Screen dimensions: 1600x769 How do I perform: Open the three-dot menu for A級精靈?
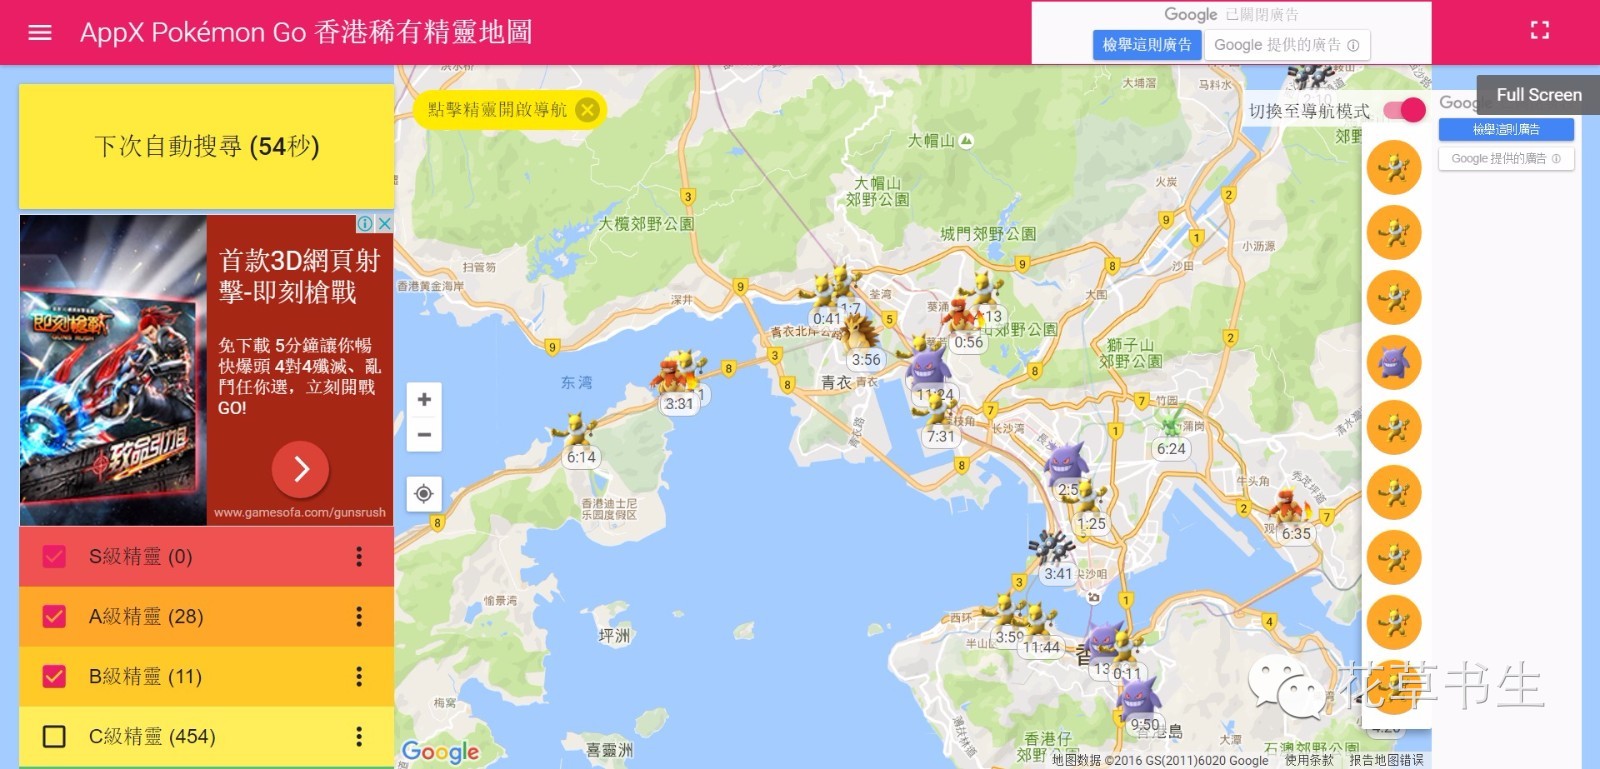pyautogui.click(x=359, y=616)
